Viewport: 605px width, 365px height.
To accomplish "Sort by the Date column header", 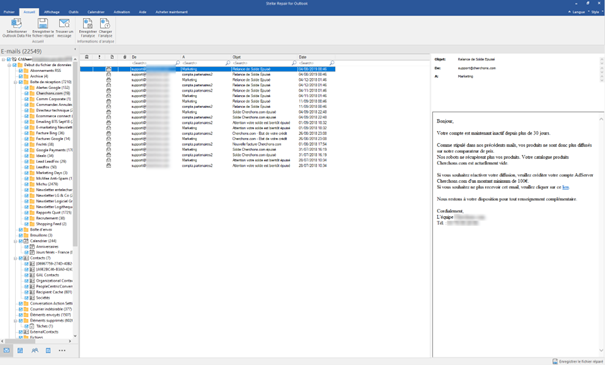I will click(316, 57).
